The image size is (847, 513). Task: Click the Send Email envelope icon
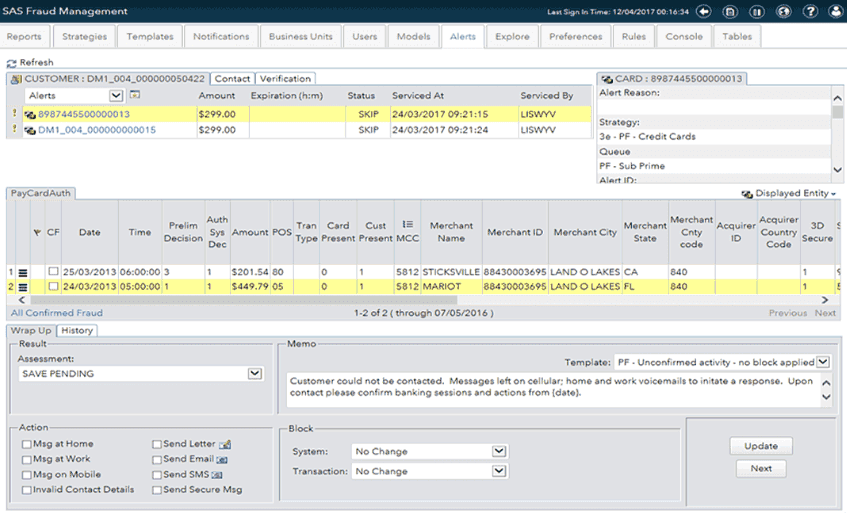pos(221,460)
